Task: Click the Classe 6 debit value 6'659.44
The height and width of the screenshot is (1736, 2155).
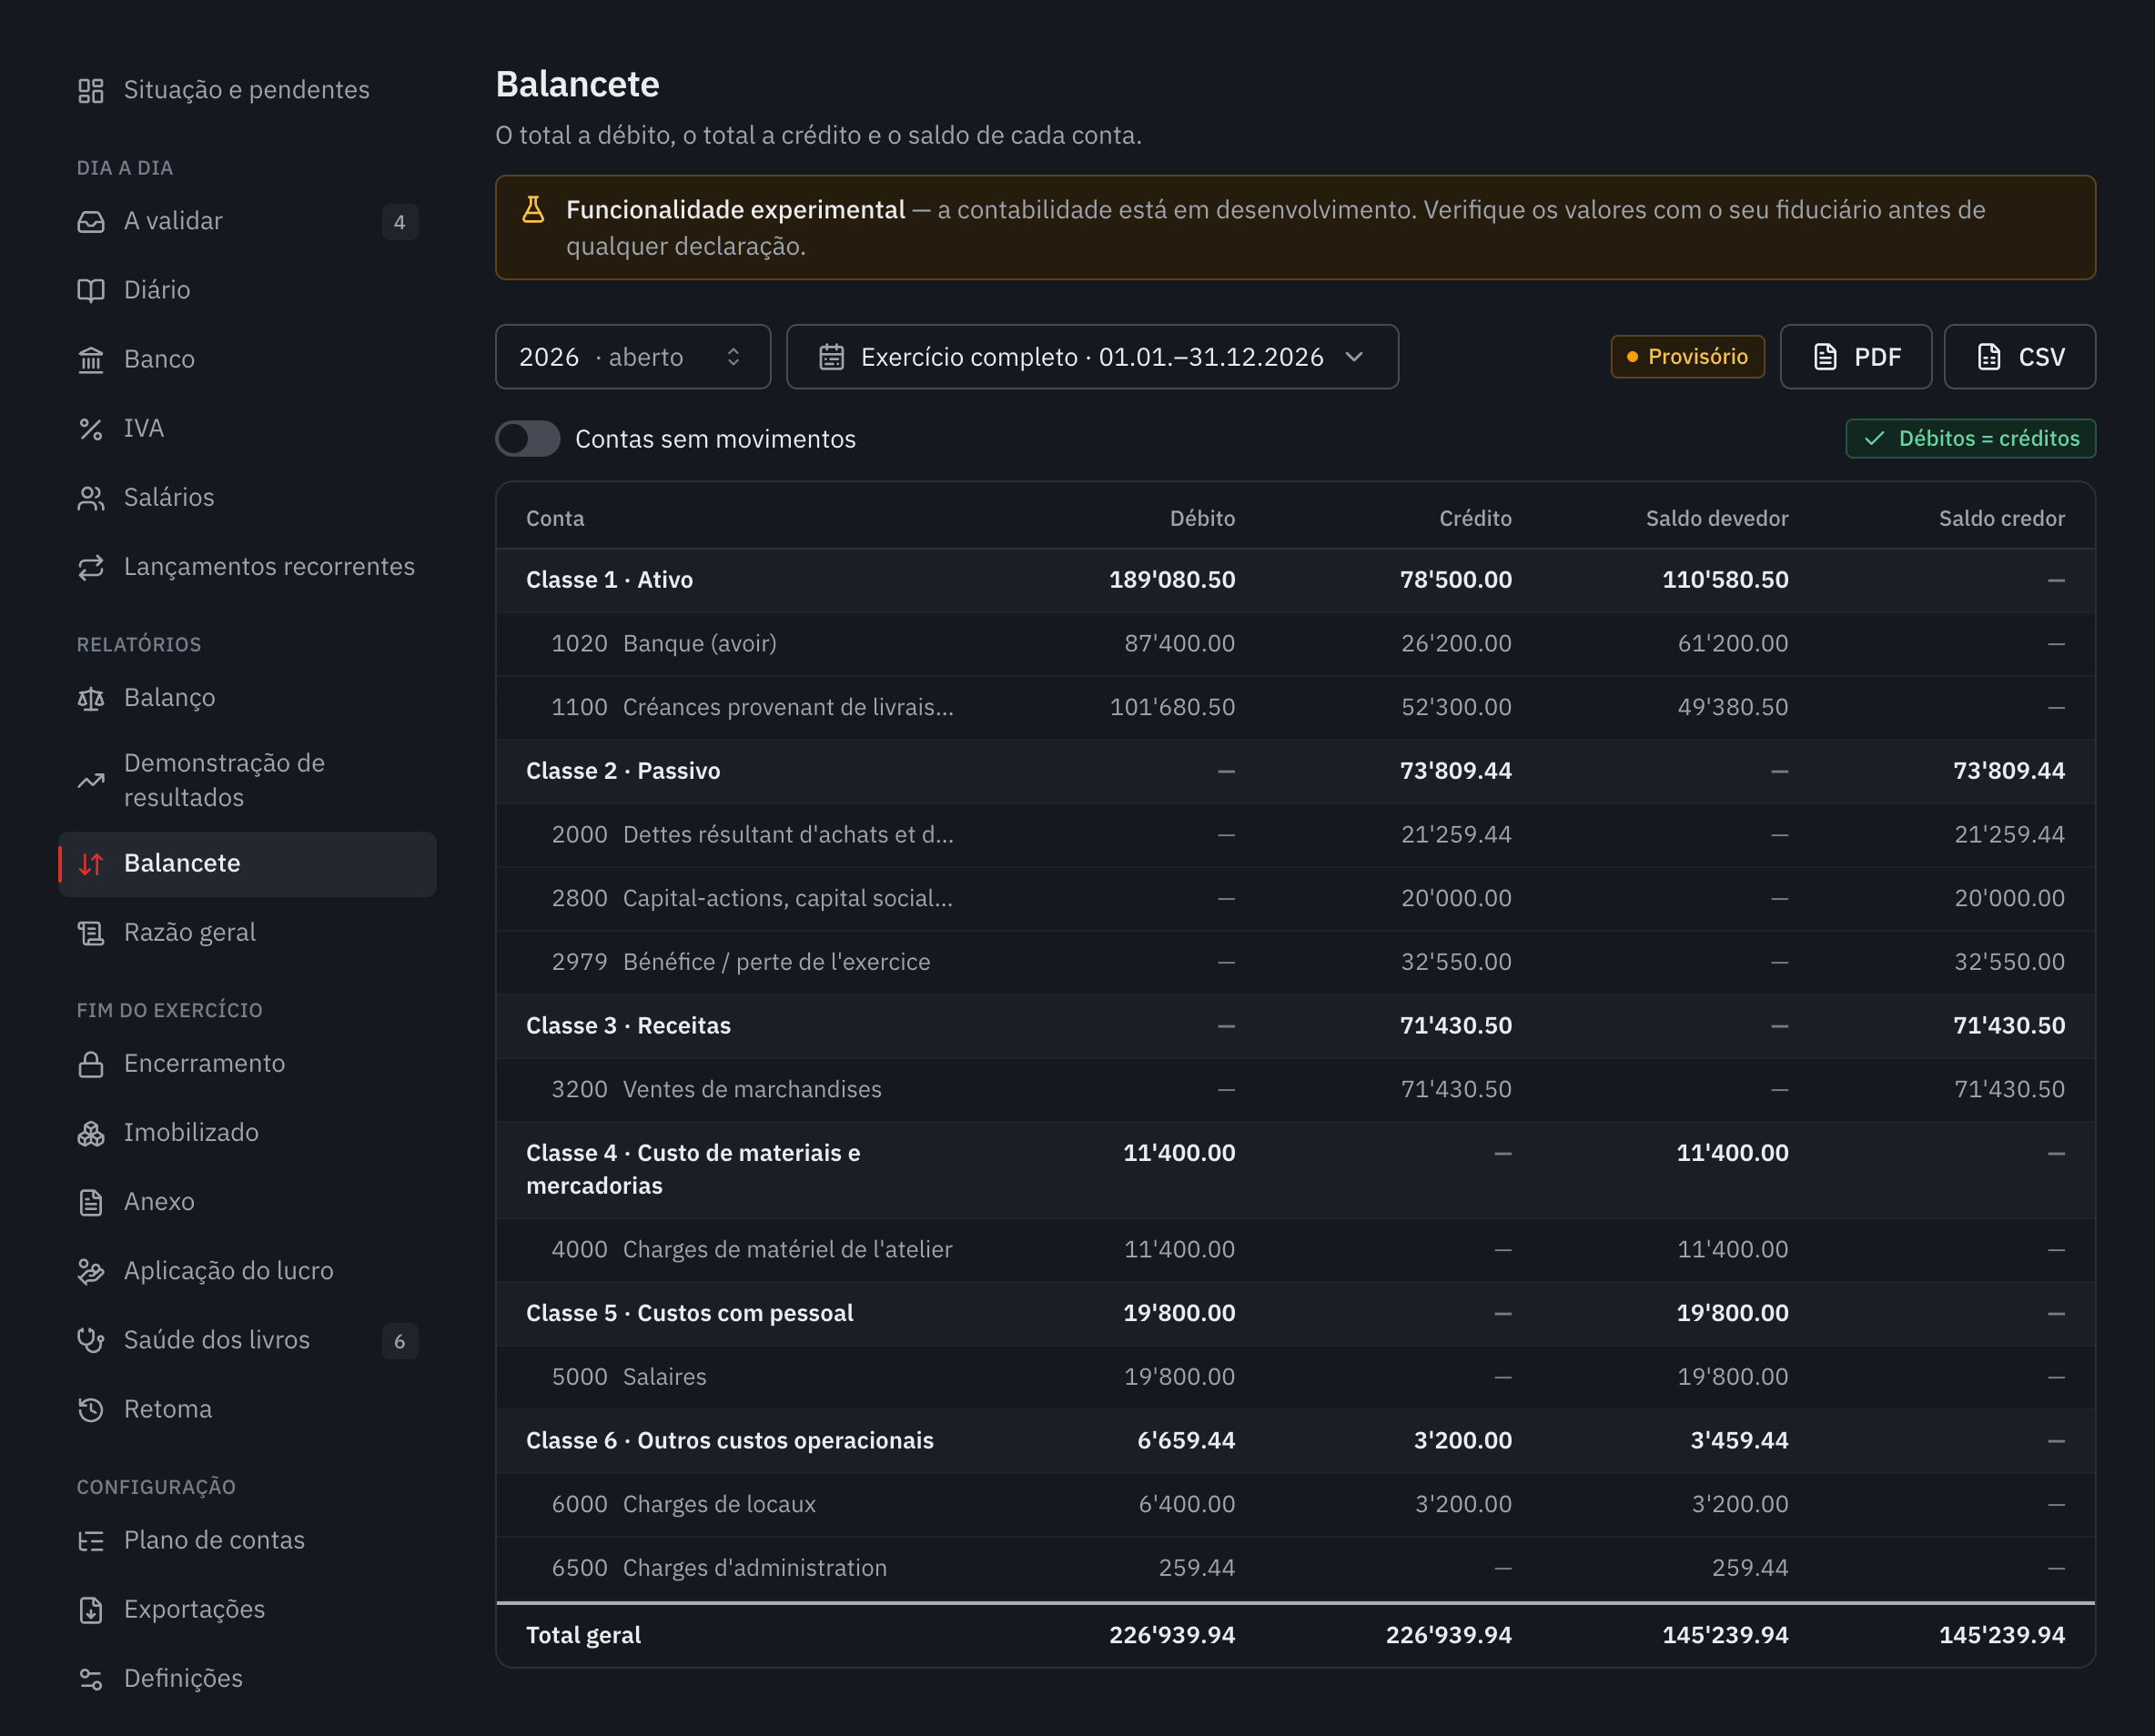Action: point(1186,1441)
